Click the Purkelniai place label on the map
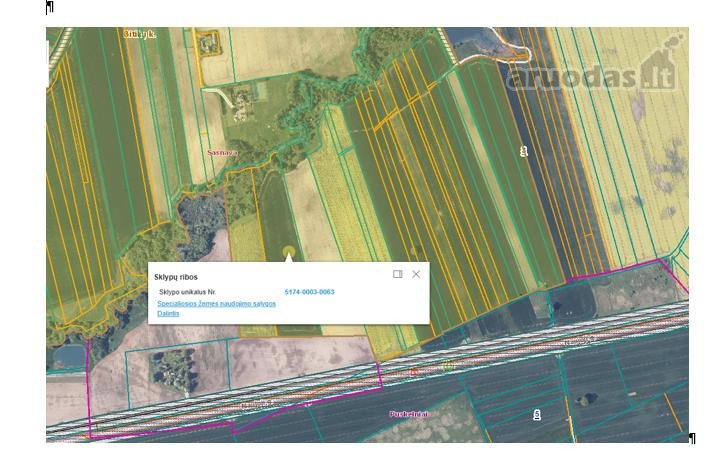 (x=409, y=414)
